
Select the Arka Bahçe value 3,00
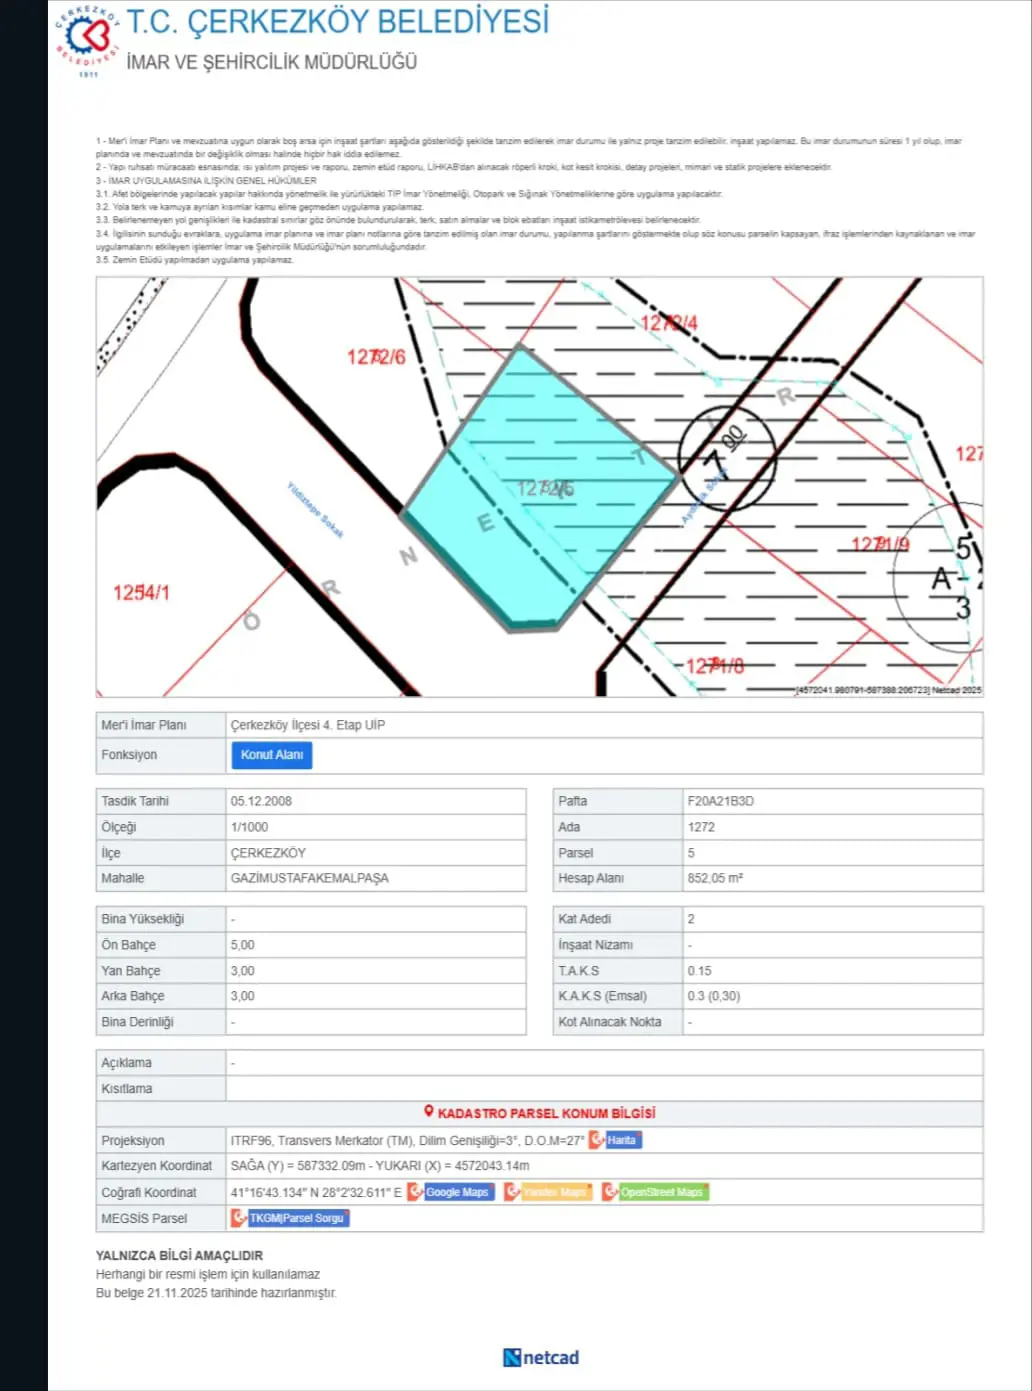pos(243,996)
